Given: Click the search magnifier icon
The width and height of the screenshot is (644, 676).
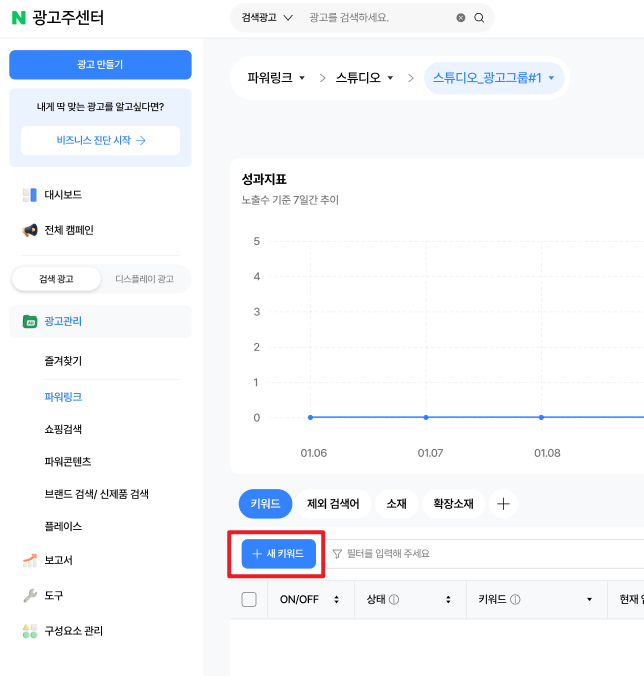Looking at the screenshot, I should coord(479,18).
